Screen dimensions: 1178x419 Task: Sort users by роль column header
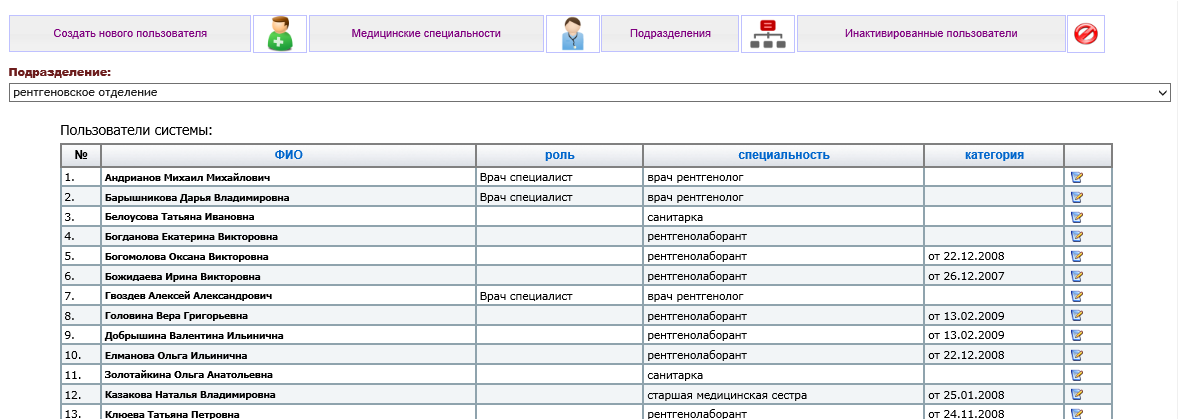[559, 155]
